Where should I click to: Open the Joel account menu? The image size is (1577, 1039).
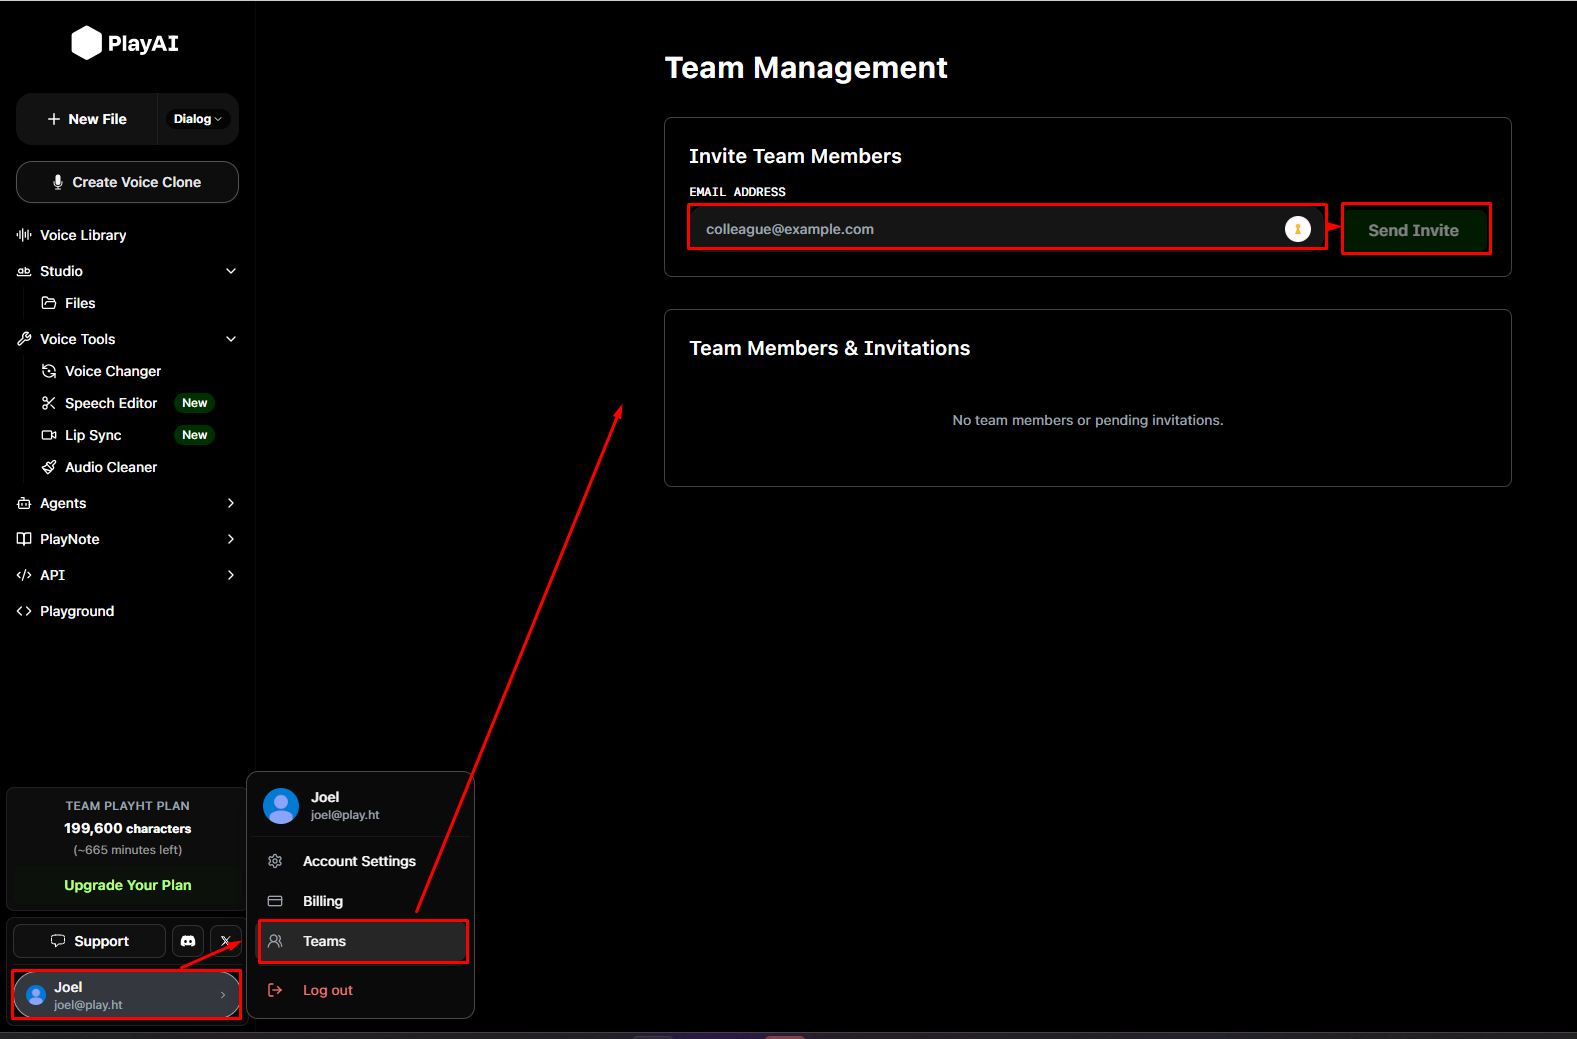pos(126,995)
